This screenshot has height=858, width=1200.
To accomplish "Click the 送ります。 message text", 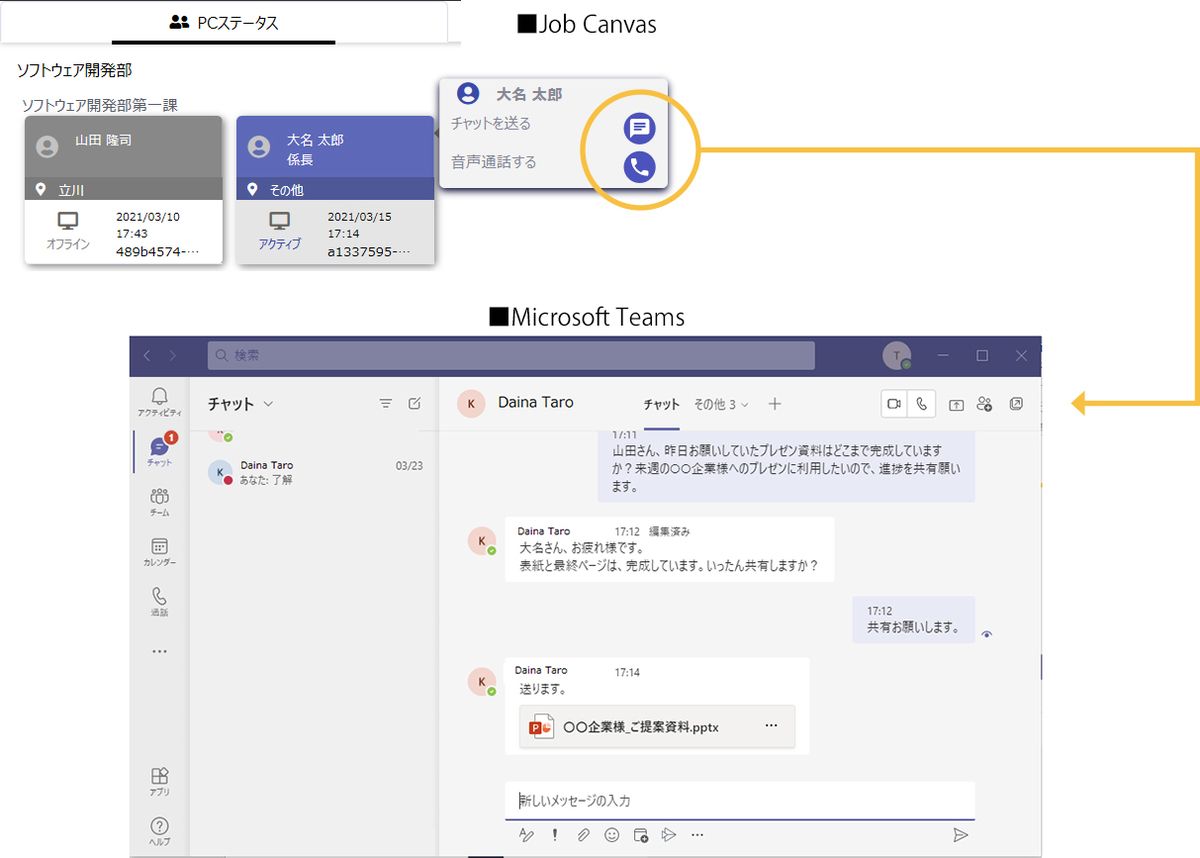I will click(544, 690).
